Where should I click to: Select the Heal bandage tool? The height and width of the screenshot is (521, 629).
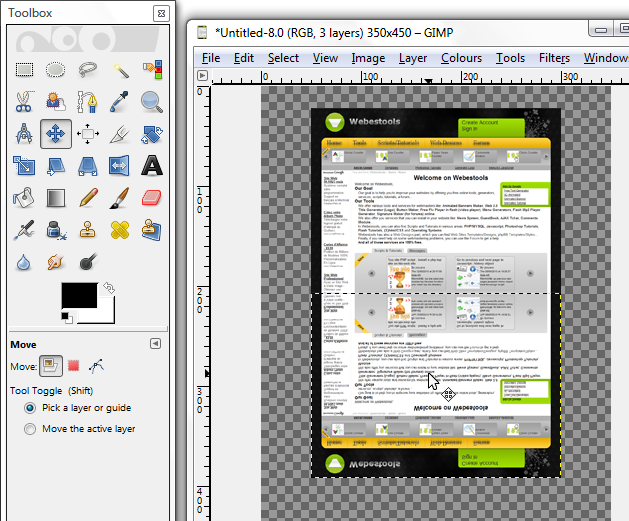(120, 230)
